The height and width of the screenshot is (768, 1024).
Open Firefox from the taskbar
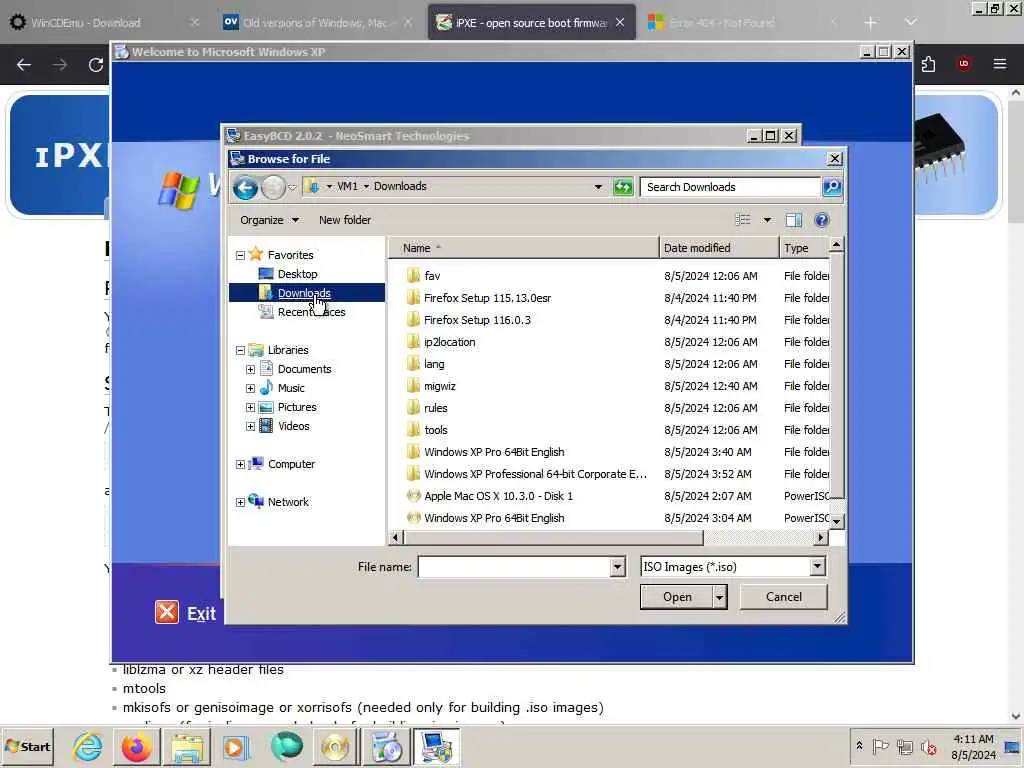tap(136, 746)
